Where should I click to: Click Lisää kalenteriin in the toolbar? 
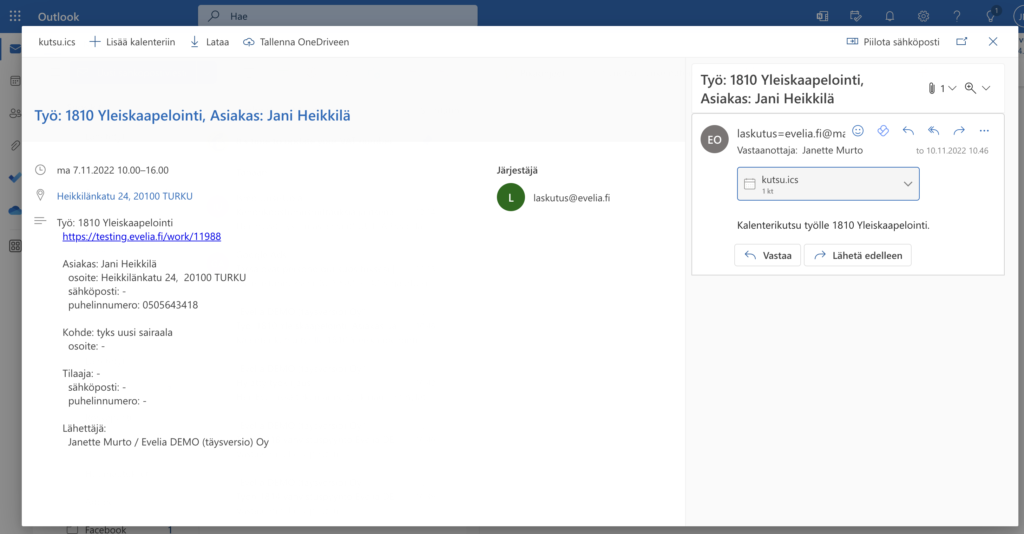pos(132,42)
